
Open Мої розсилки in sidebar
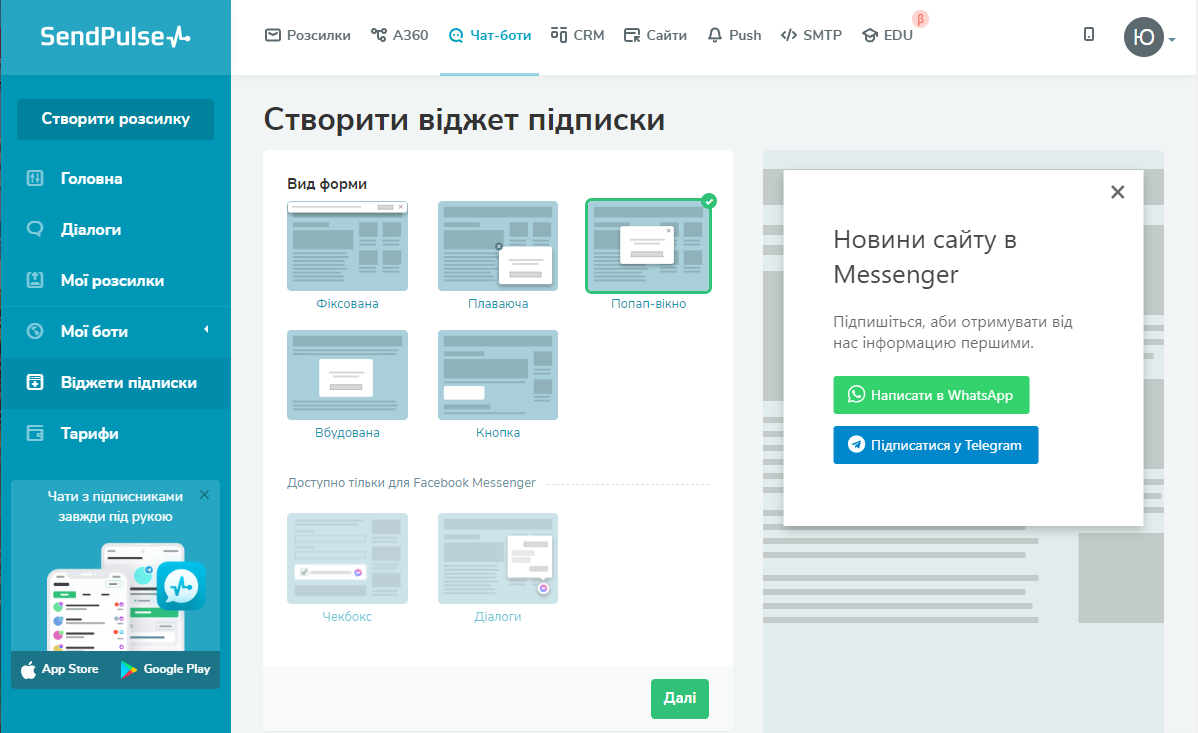click(115, 281)
